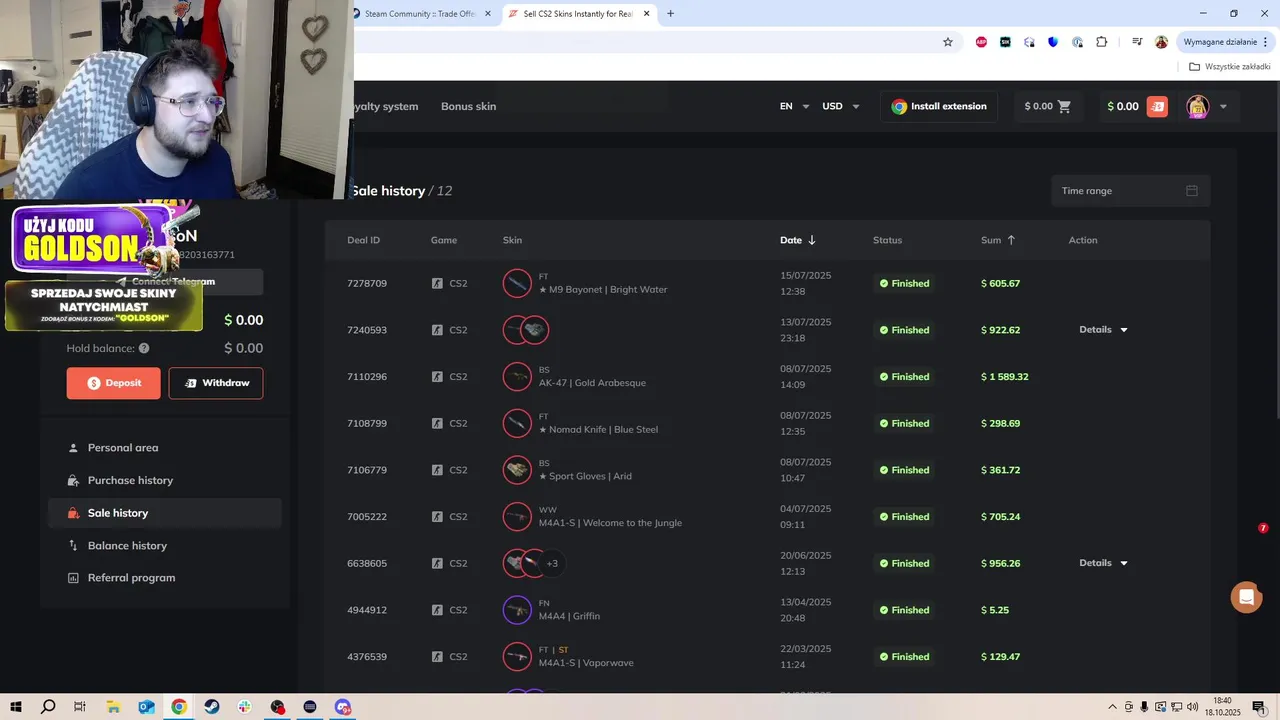This screenshot has height=720, width=1280.
Task: Sort the table by Date column
Action: click(798, 240)
